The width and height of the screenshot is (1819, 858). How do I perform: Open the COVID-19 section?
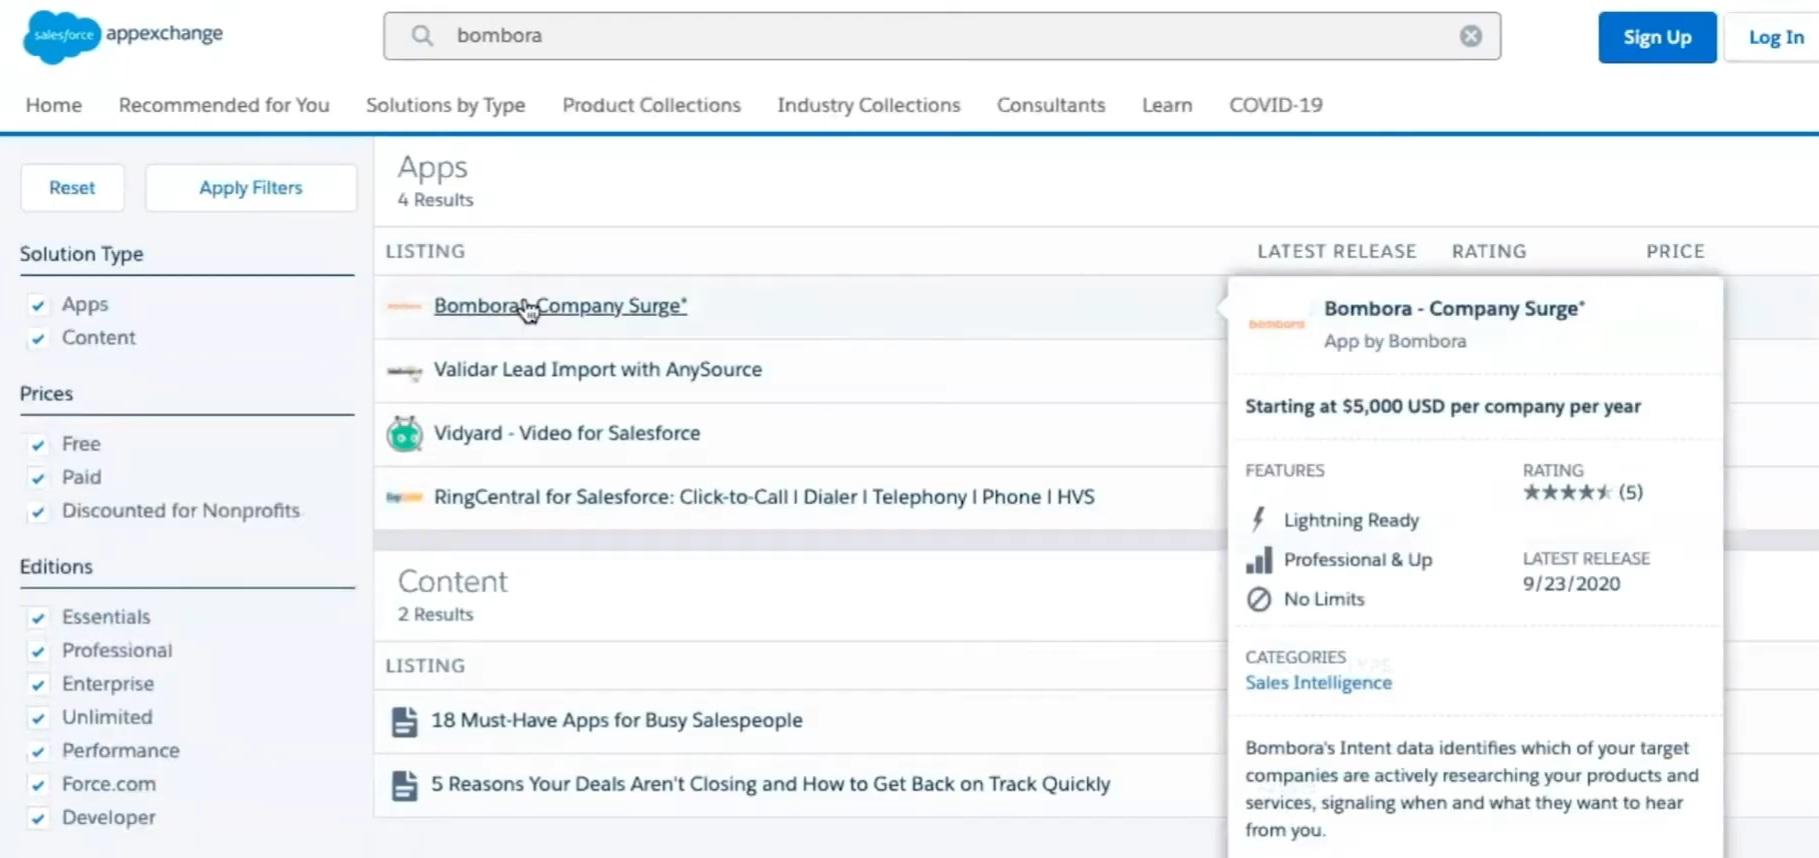pos(1276,105)
